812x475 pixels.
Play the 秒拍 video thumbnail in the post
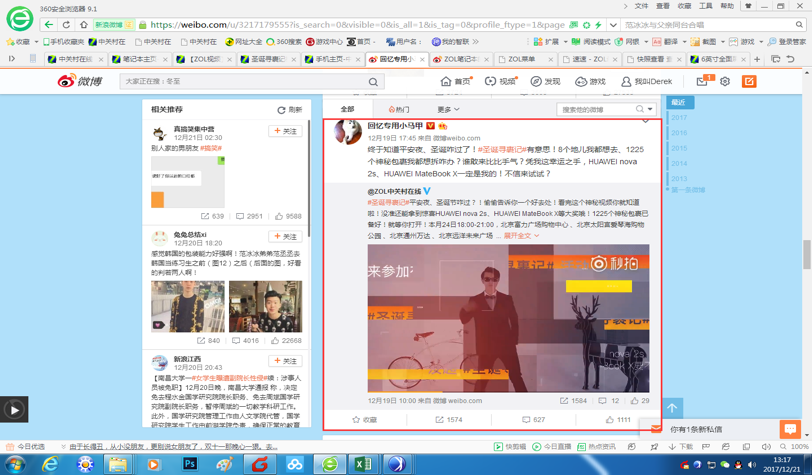(x=508, y=318)
